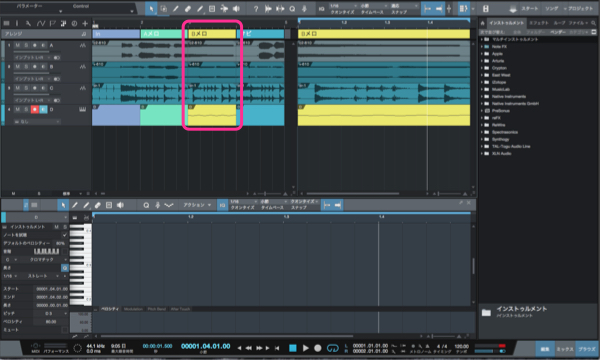The image size is (600, 360).
Task: Select the Eraser tool in top toolbar
Action: (x=188, y=9)
